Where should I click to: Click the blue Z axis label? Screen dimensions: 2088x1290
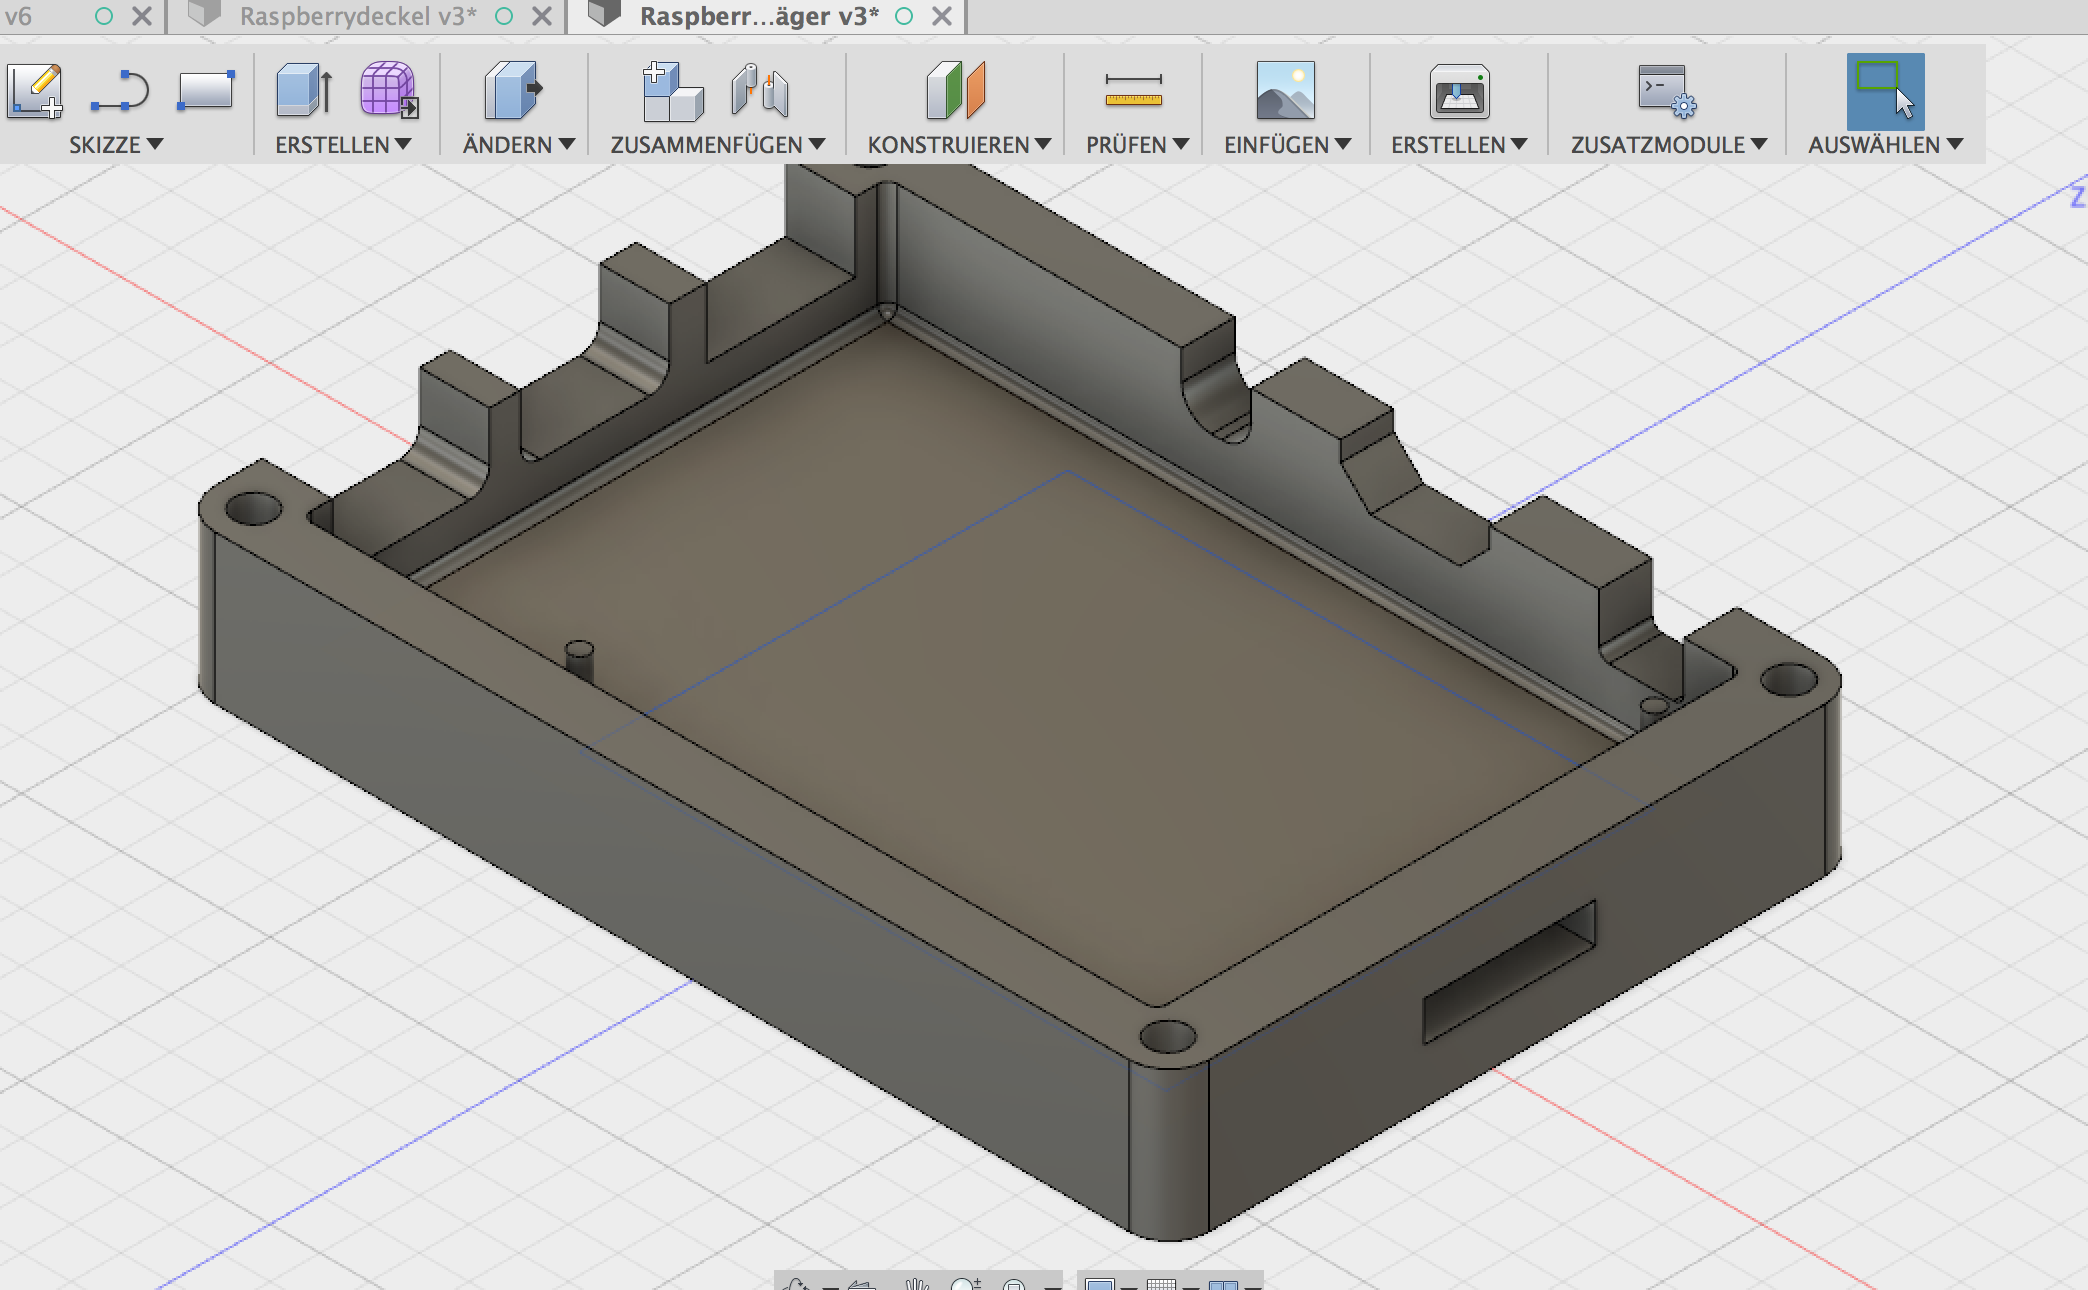click(2078, 196)
